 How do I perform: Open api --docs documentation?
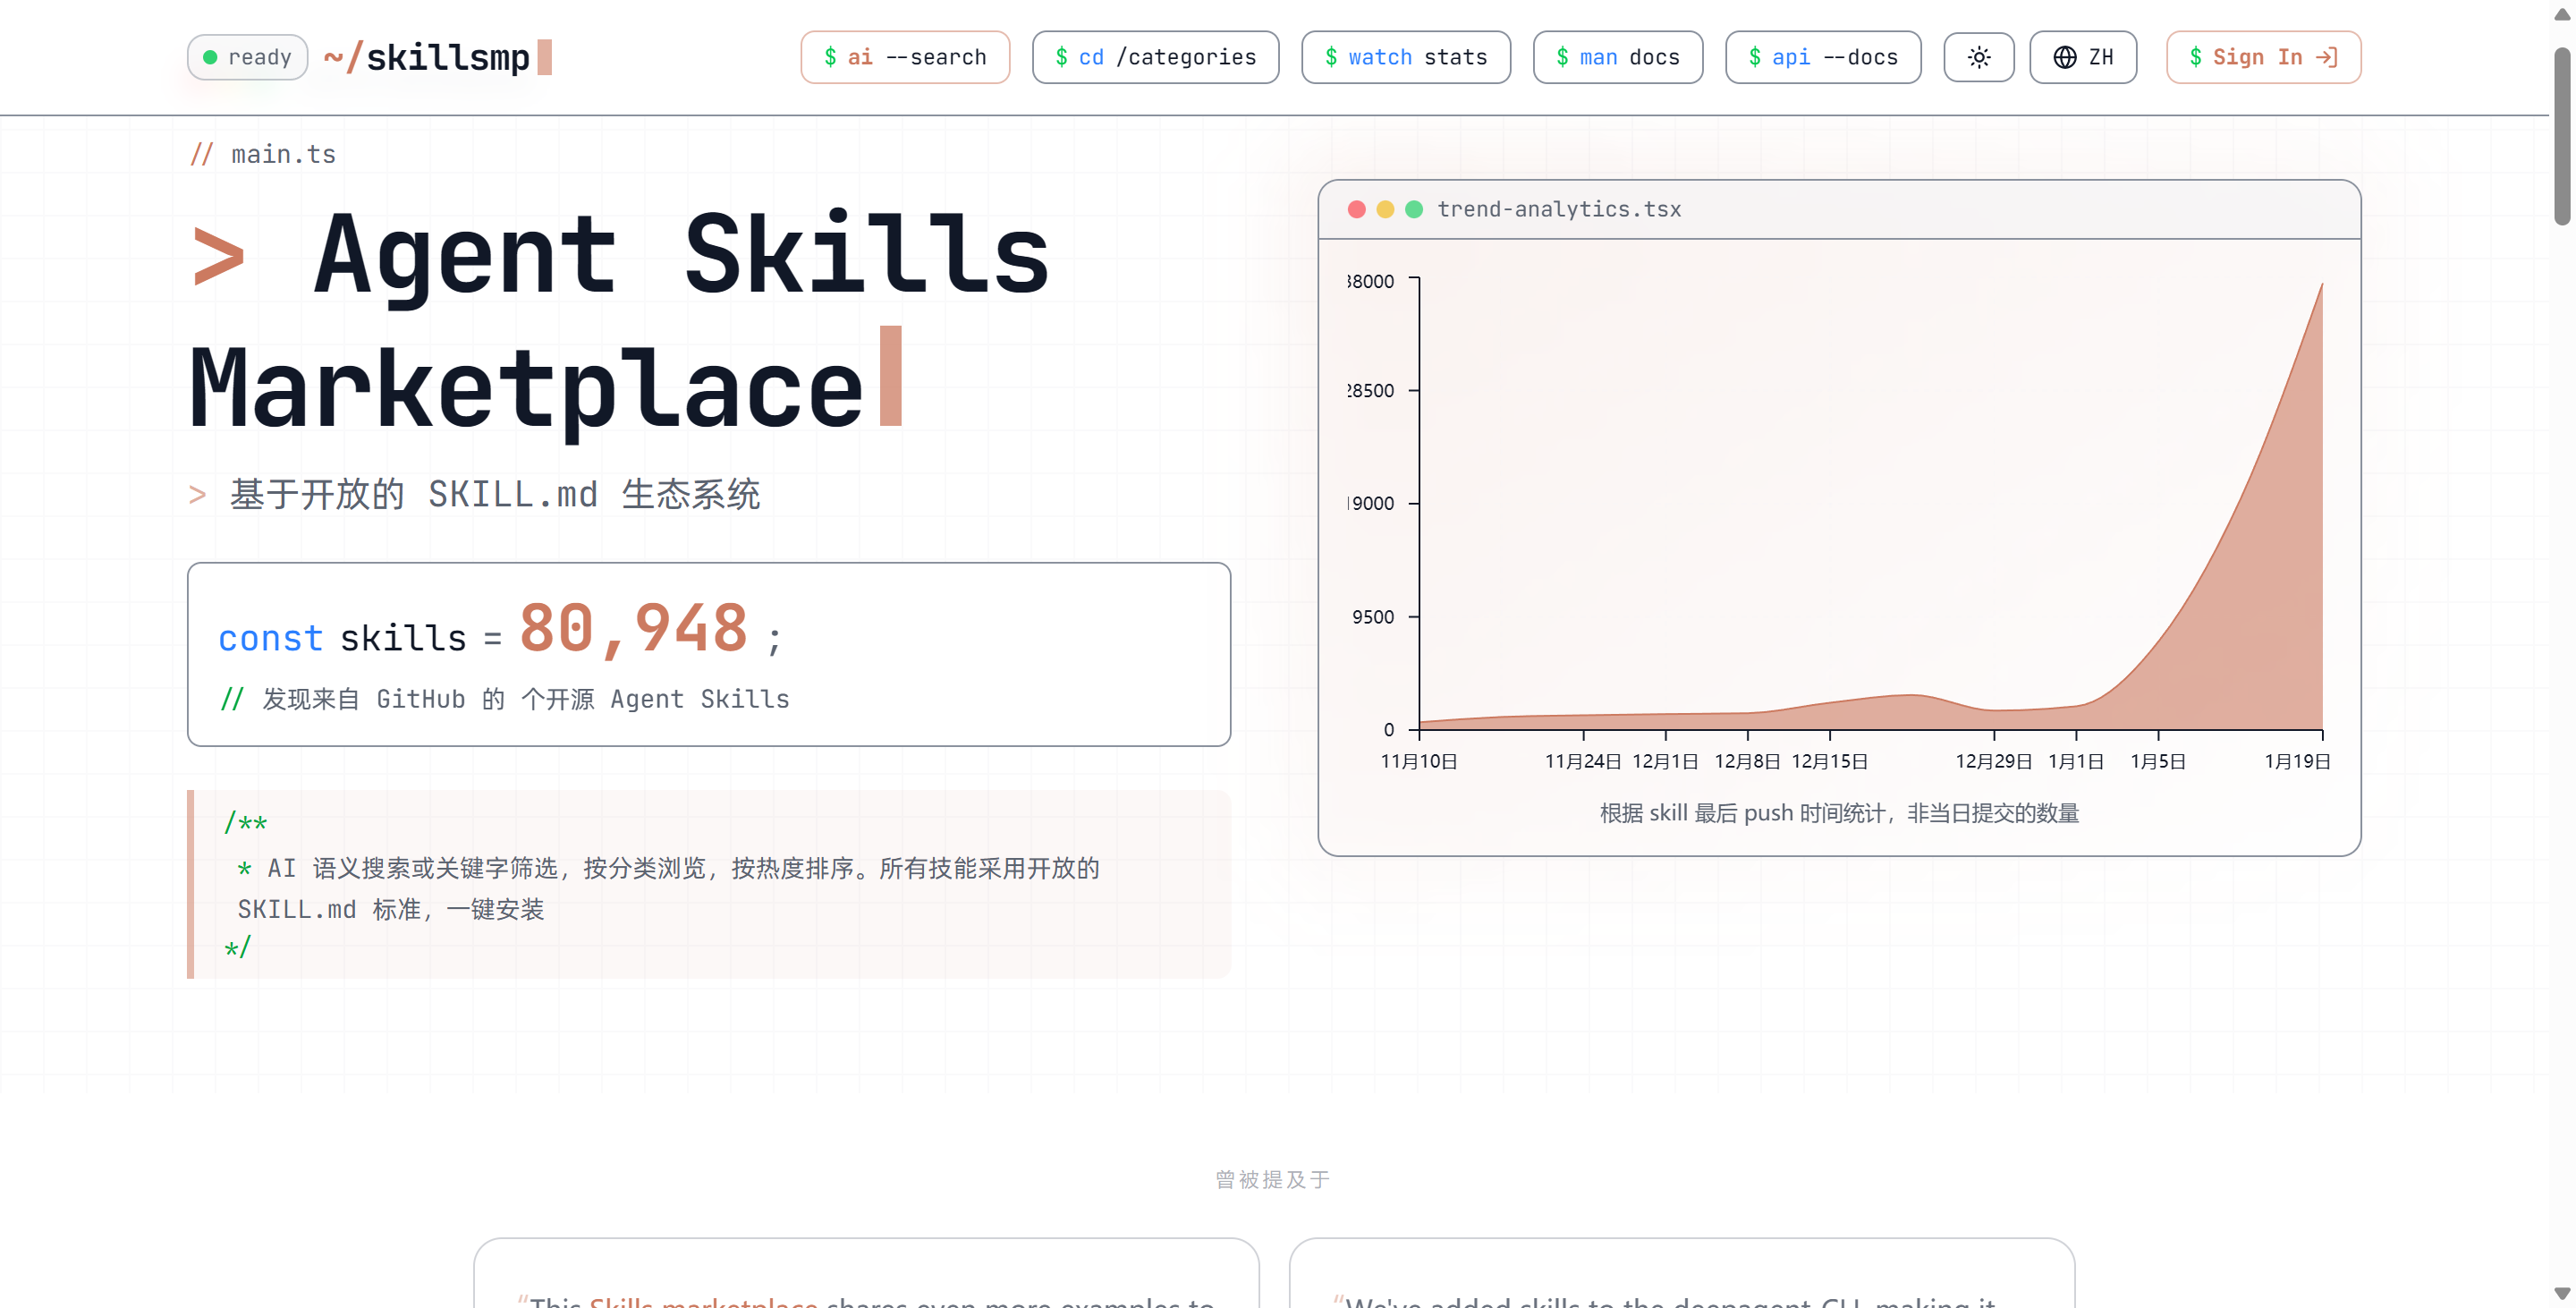point(1823,57)
